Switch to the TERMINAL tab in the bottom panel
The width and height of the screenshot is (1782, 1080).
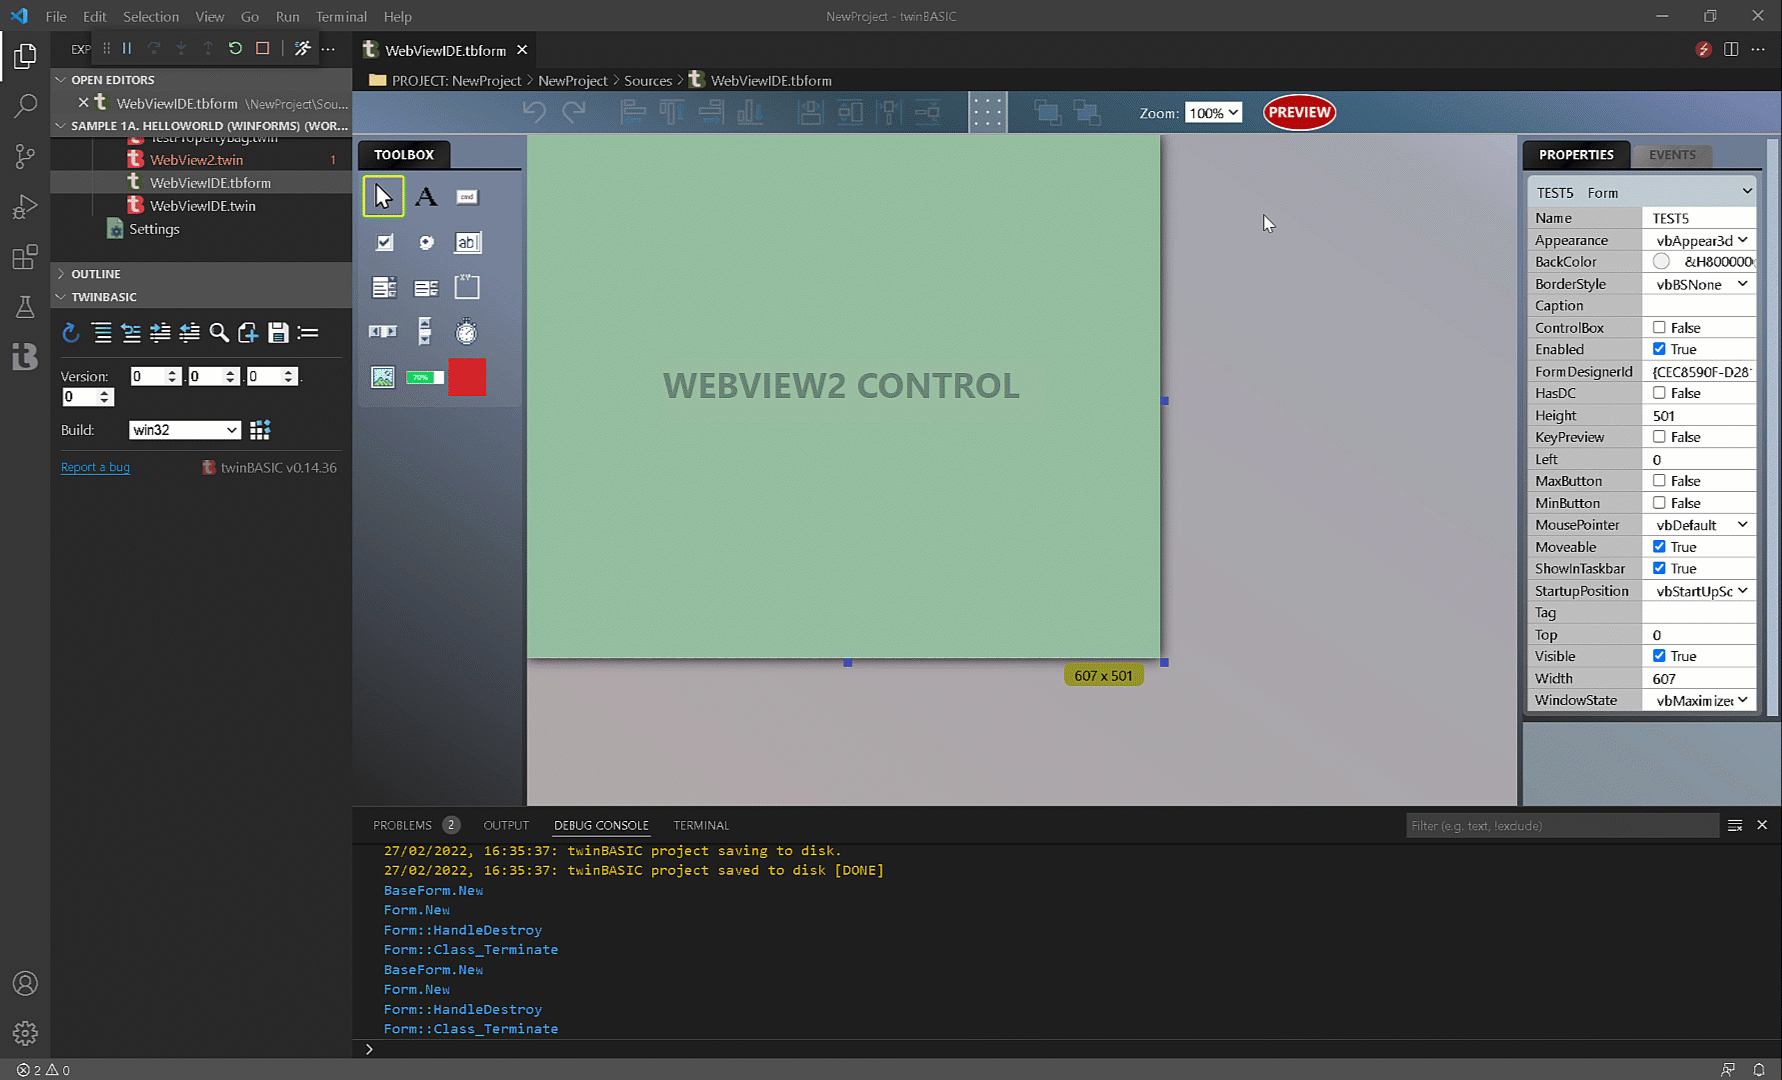point(701,825)
